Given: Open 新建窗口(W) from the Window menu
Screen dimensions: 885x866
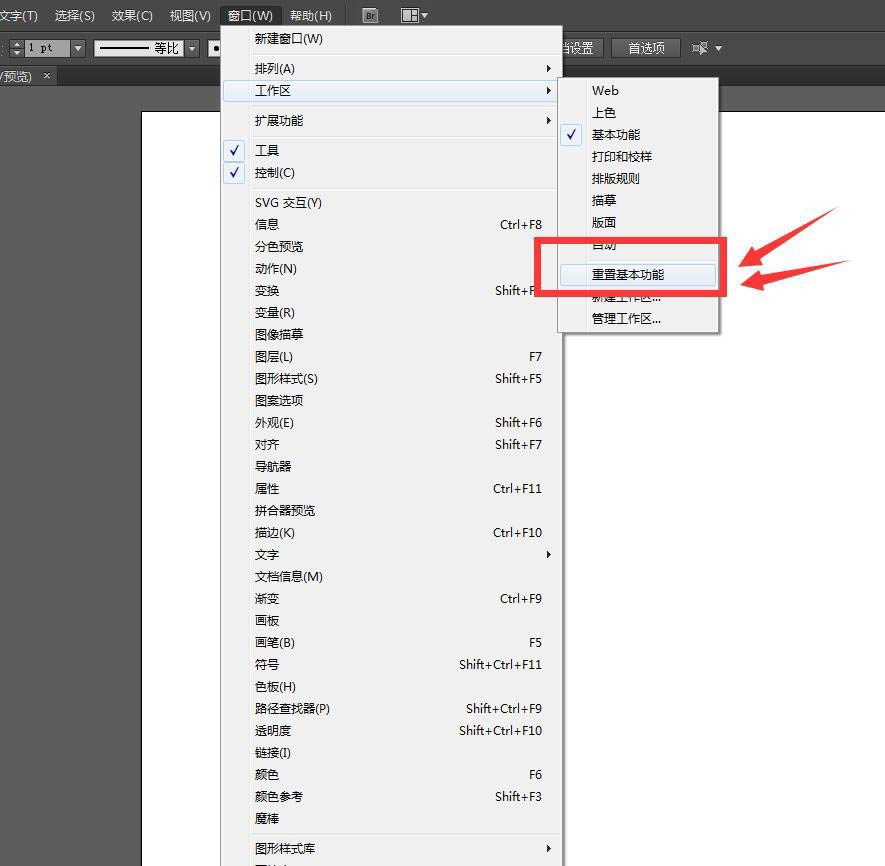Looking at the screenshot, I should (290, 38).
